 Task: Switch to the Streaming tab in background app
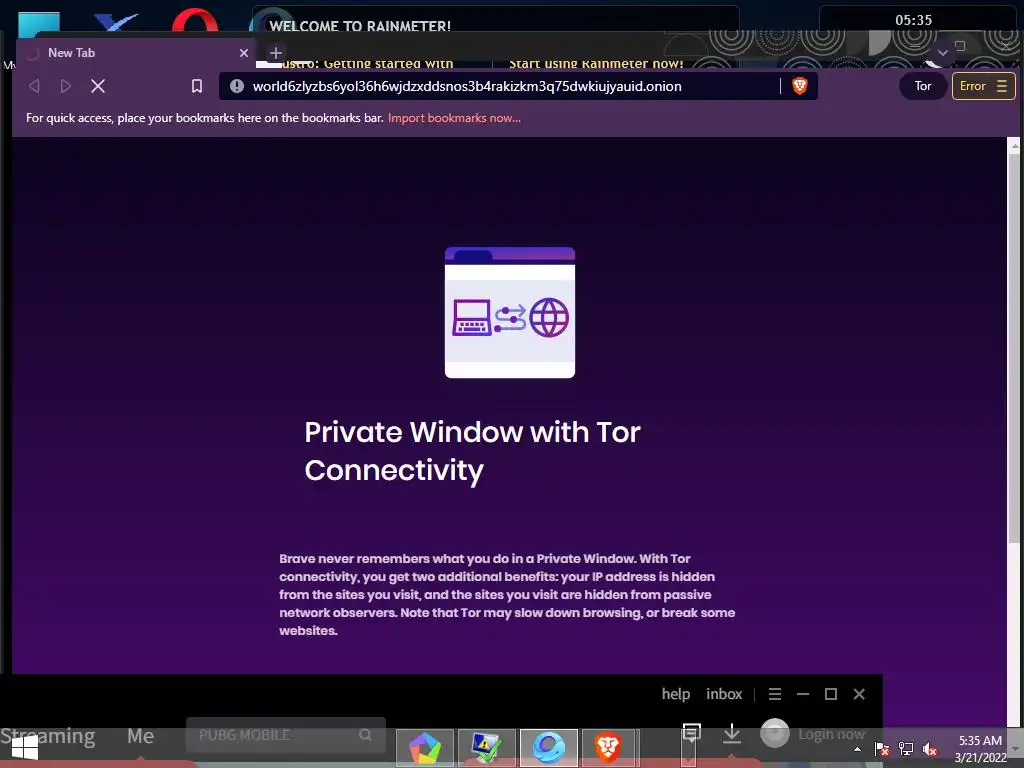[x=48, y=736]
